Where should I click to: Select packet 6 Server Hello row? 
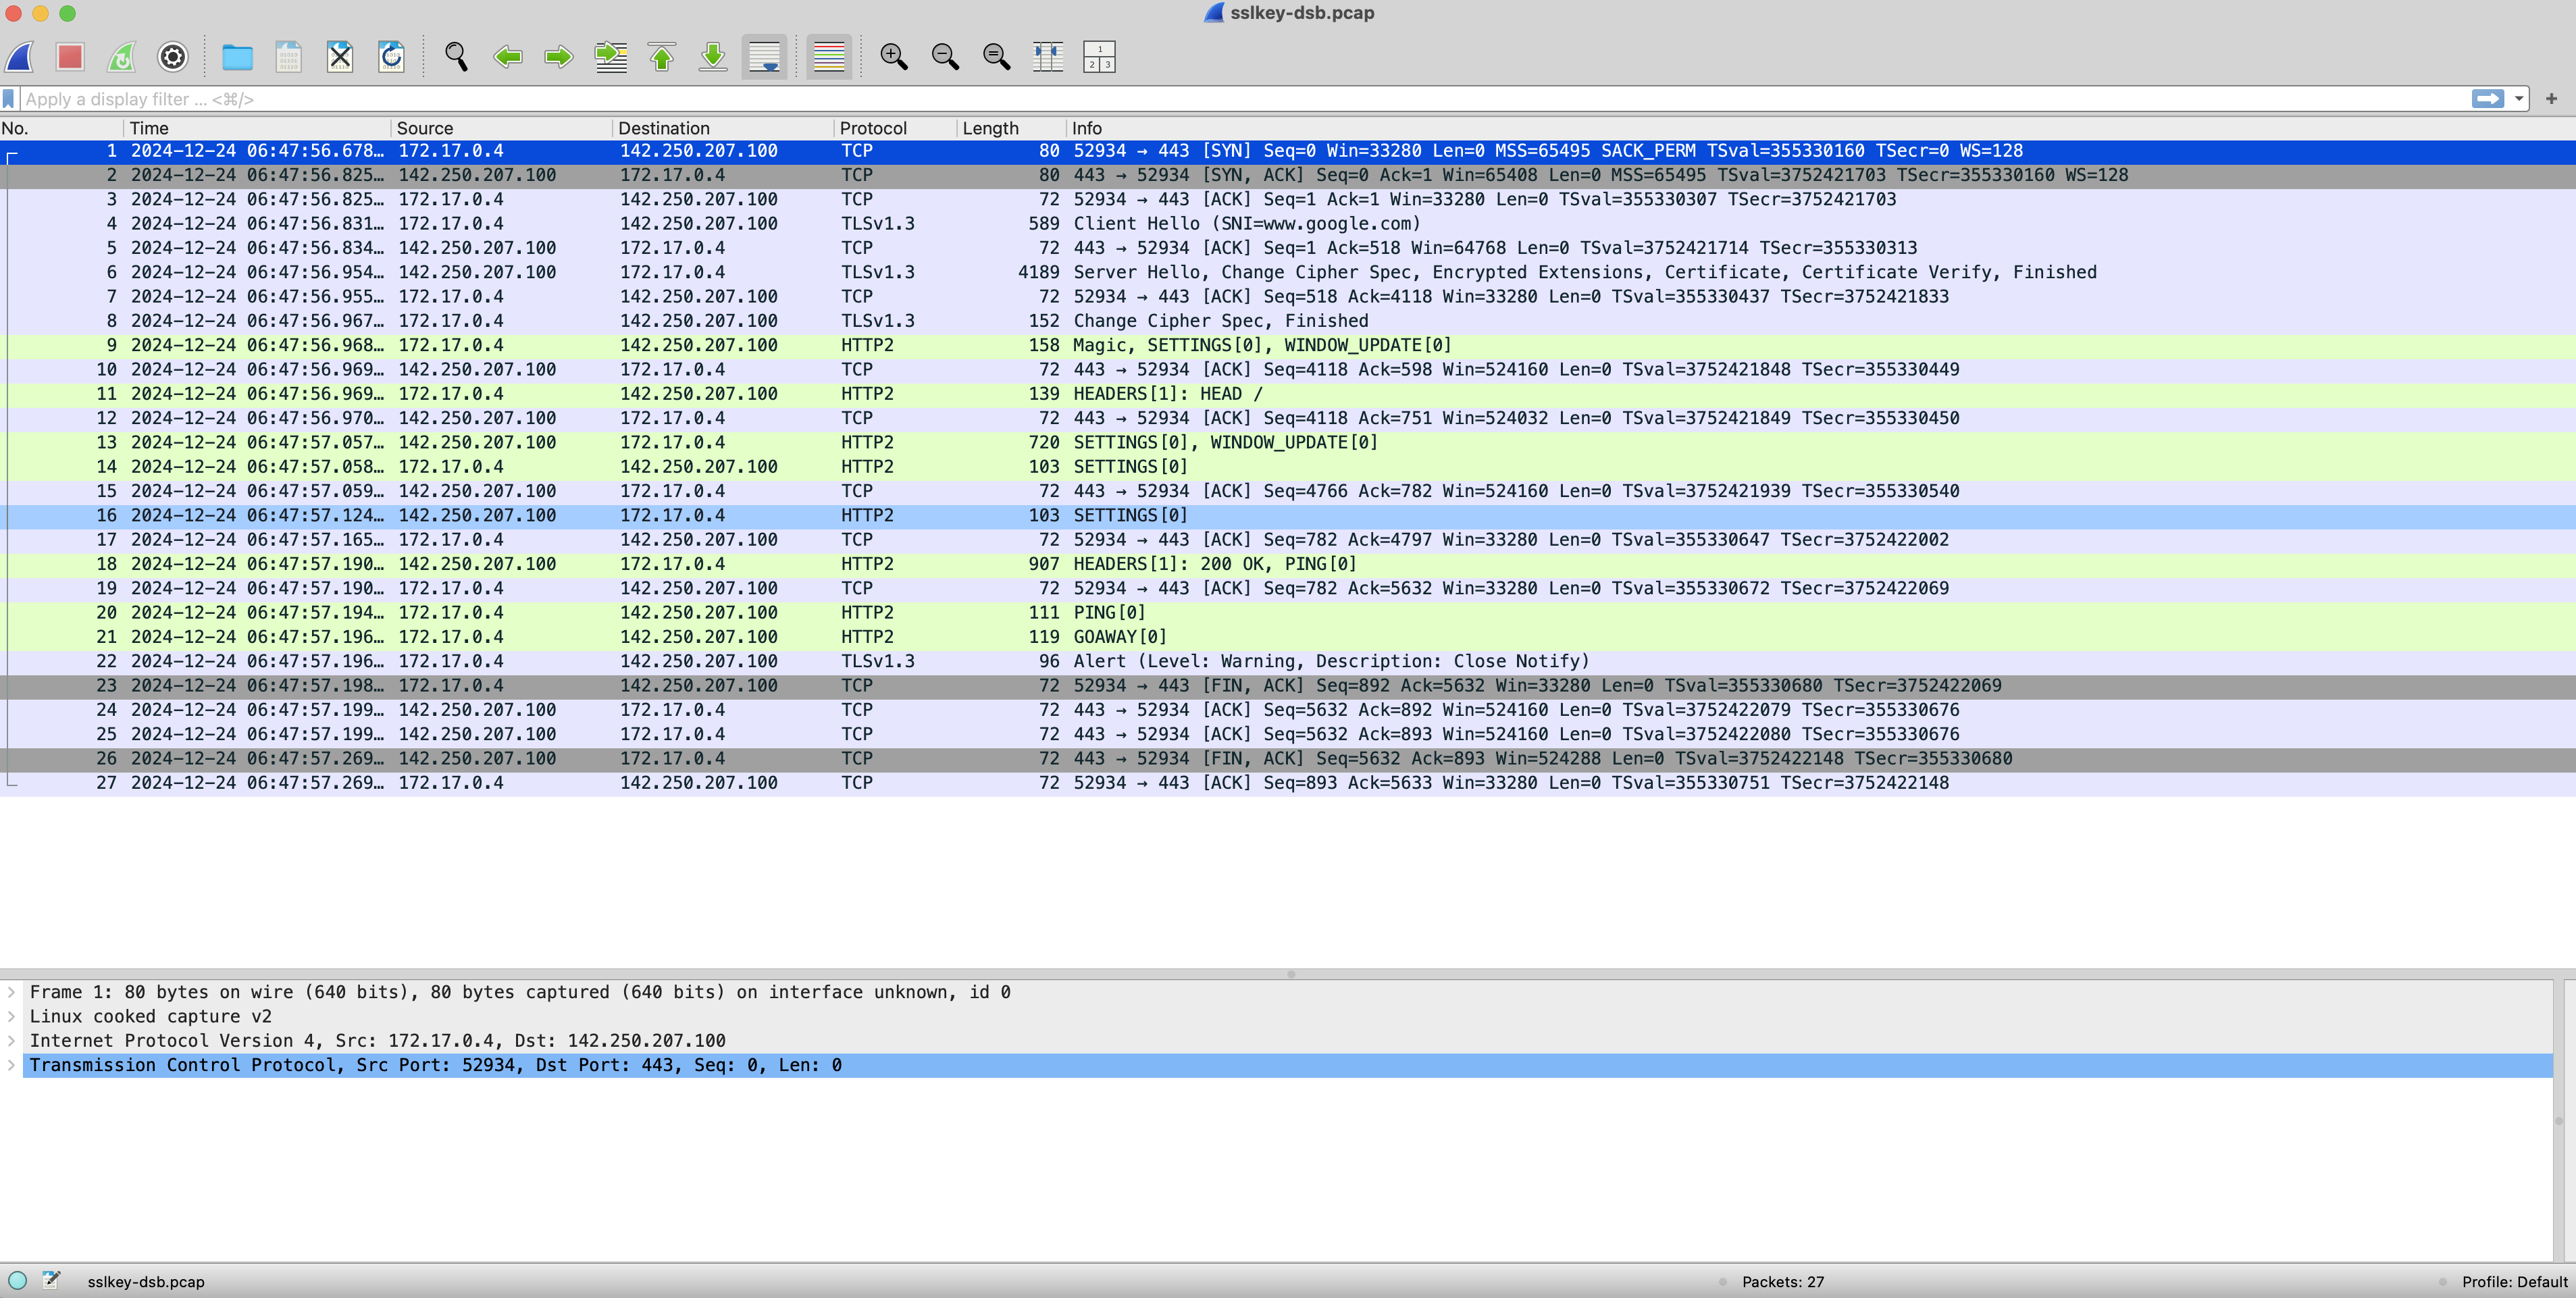coord(1288,272)
